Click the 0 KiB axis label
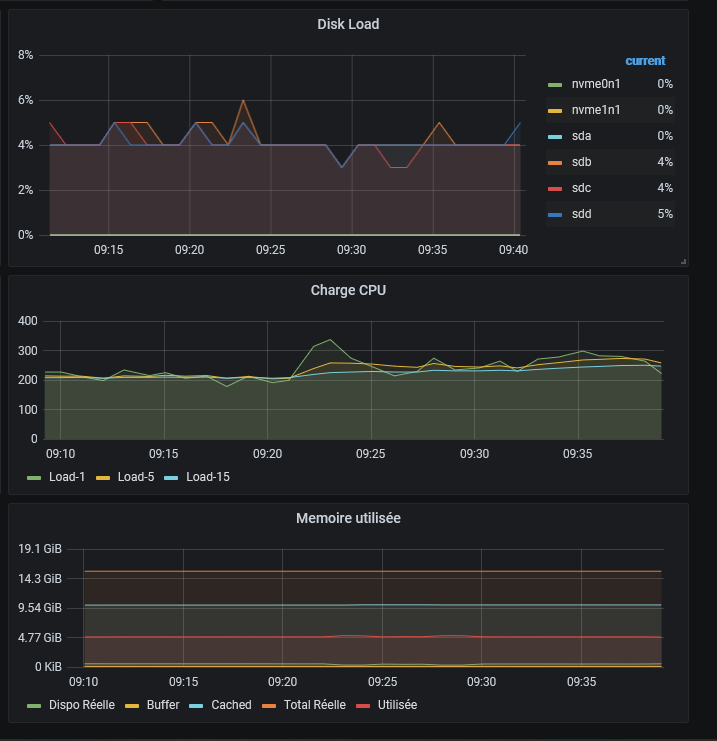This screenshot has width=717, height=741. pyautogui.click(x=48, y=667)
